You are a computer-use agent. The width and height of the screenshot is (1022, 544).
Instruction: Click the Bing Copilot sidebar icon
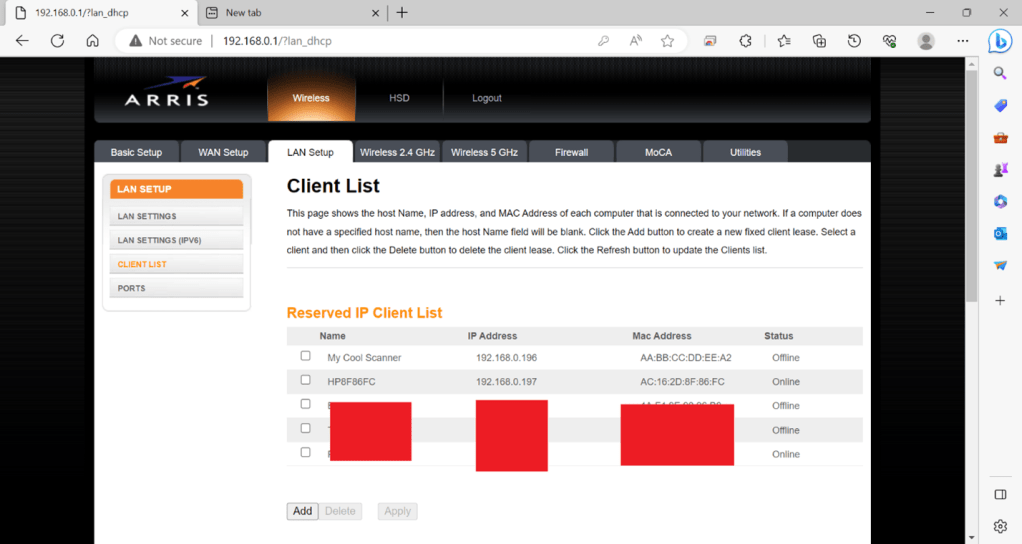point(1000,41)
